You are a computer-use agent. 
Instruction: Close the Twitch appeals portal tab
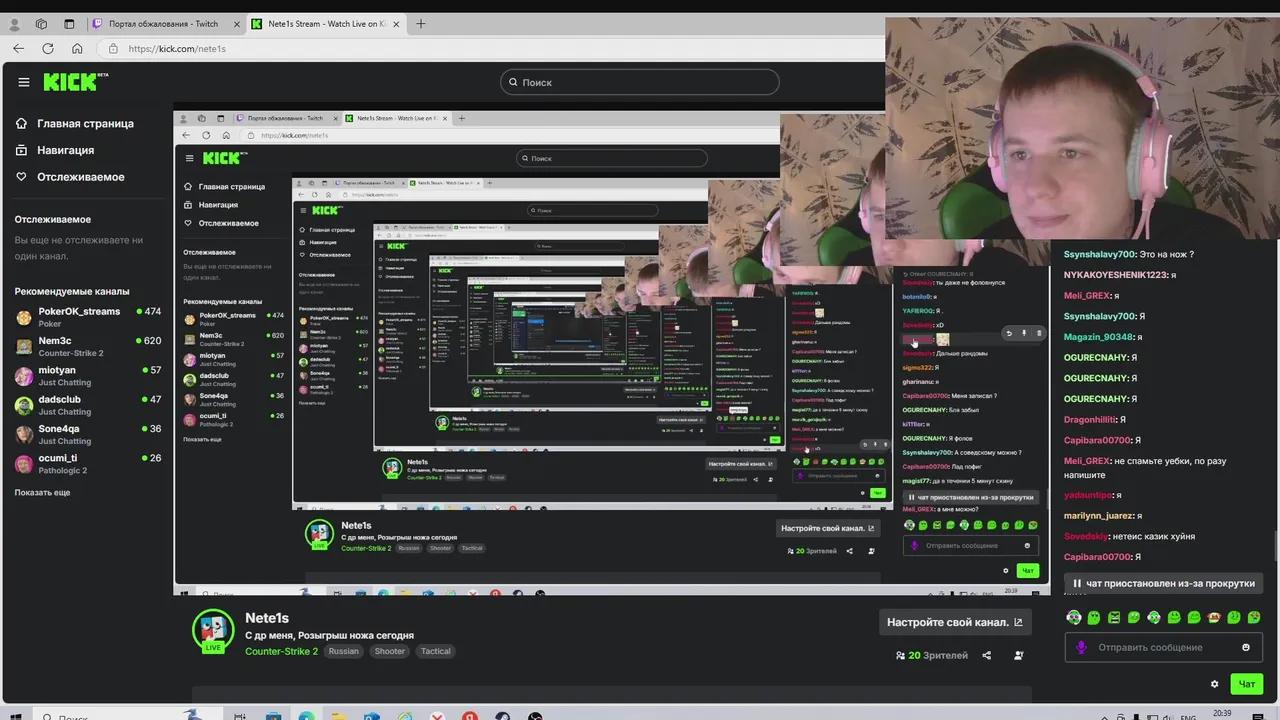tap(237, 24)
